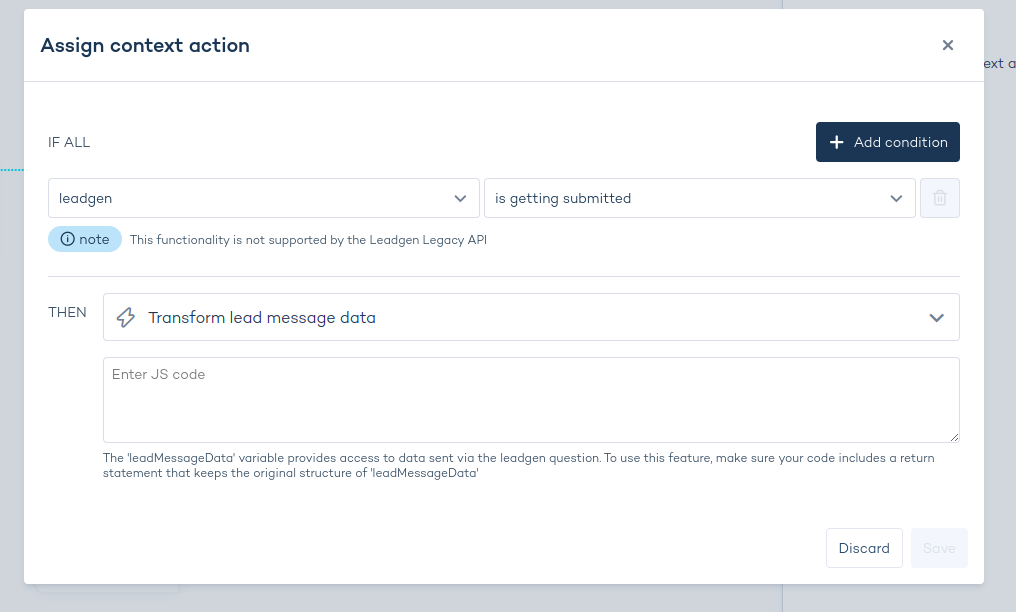
Task: Close the Assign context action dialog
Action: click(x=947, y=45)
